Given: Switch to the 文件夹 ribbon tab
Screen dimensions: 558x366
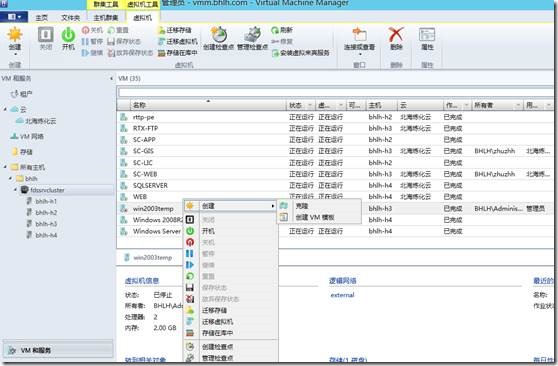Looking at the screenshot, I should click(x=70, y=17).
